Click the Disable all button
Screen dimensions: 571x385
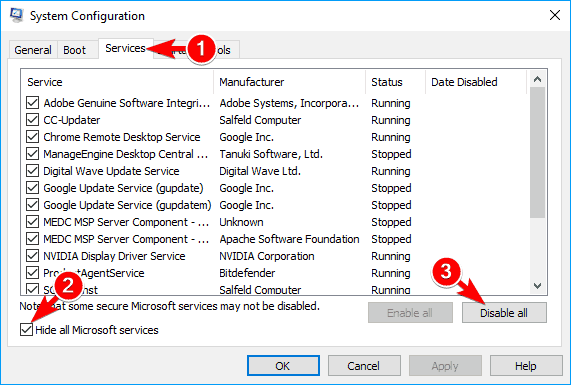click(x=504, y=313)
